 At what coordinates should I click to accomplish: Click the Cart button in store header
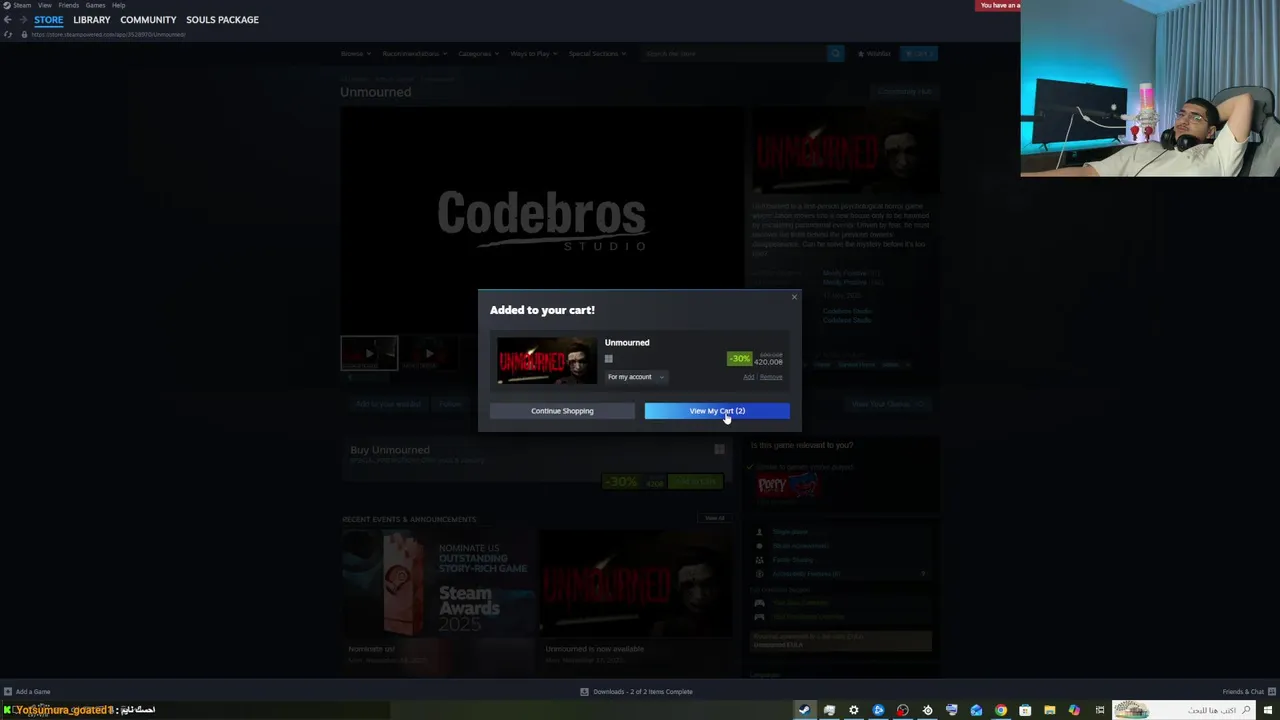[918, 53]
